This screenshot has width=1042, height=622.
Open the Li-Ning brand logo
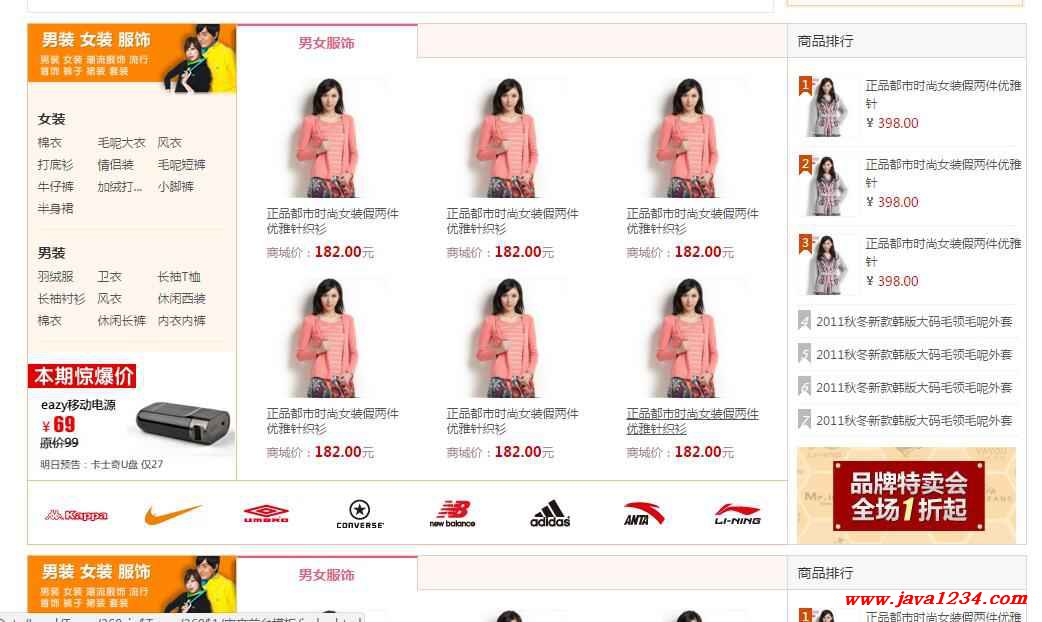tap(738, 514)
